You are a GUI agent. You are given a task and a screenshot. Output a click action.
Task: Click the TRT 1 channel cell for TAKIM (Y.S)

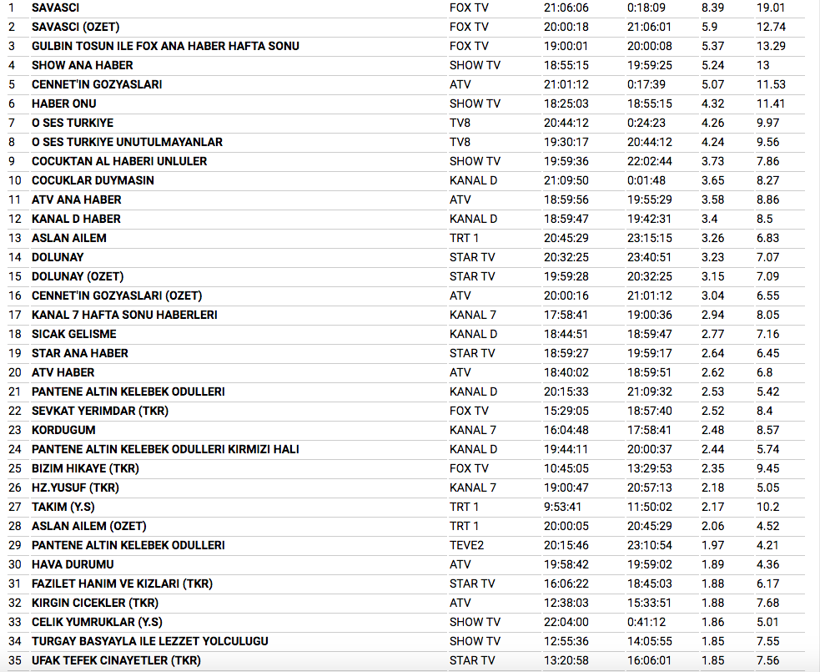(464, 507)
